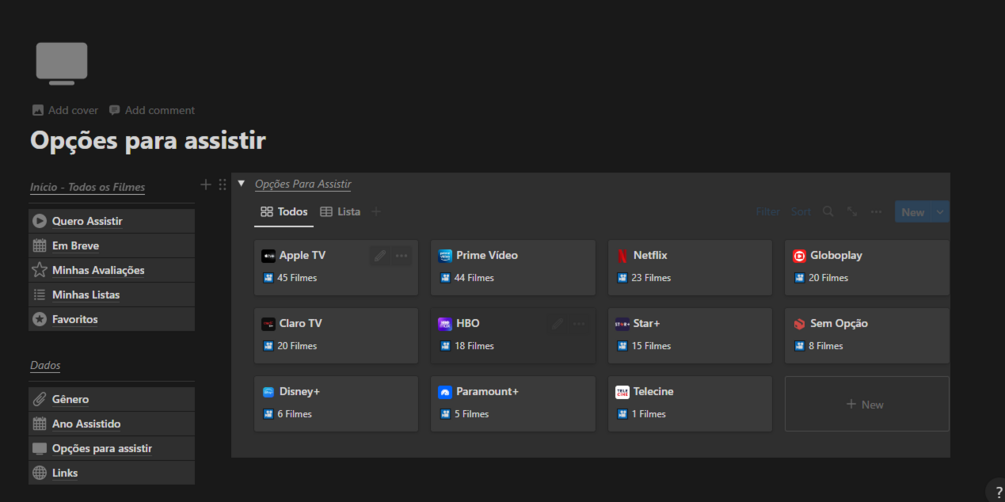Open the Apple TV card

(x=336, y=267)
